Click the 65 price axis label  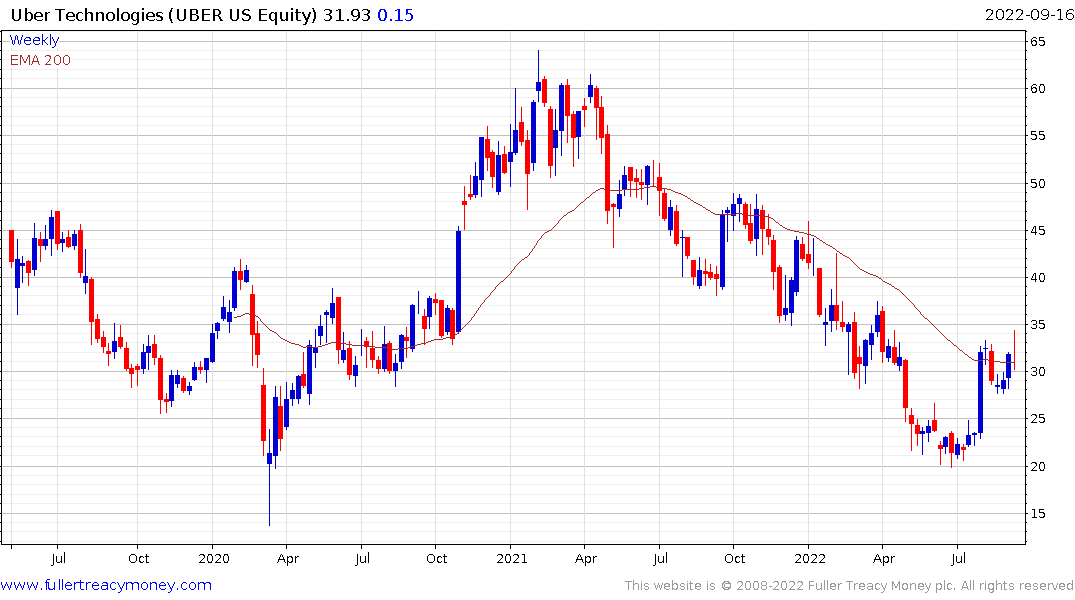pos(1037,41)
